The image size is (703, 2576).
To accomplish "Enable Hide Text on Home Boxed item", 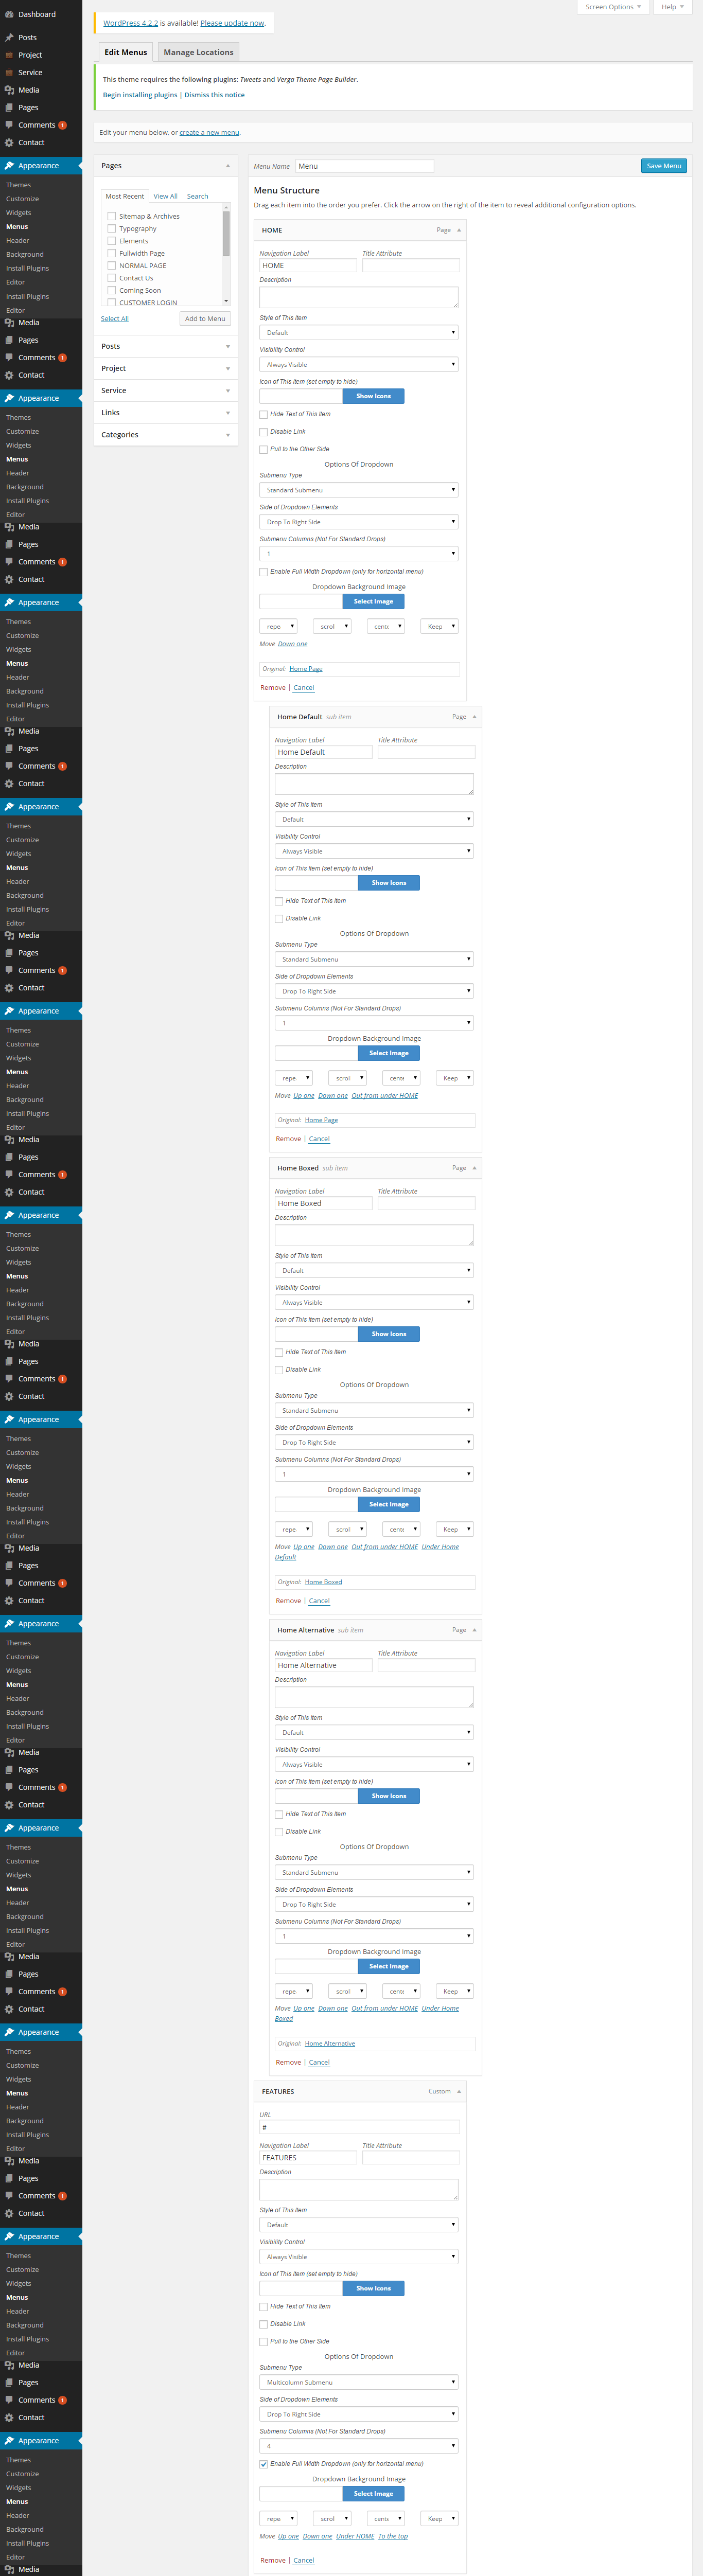I will click(x=279, y=1352).
